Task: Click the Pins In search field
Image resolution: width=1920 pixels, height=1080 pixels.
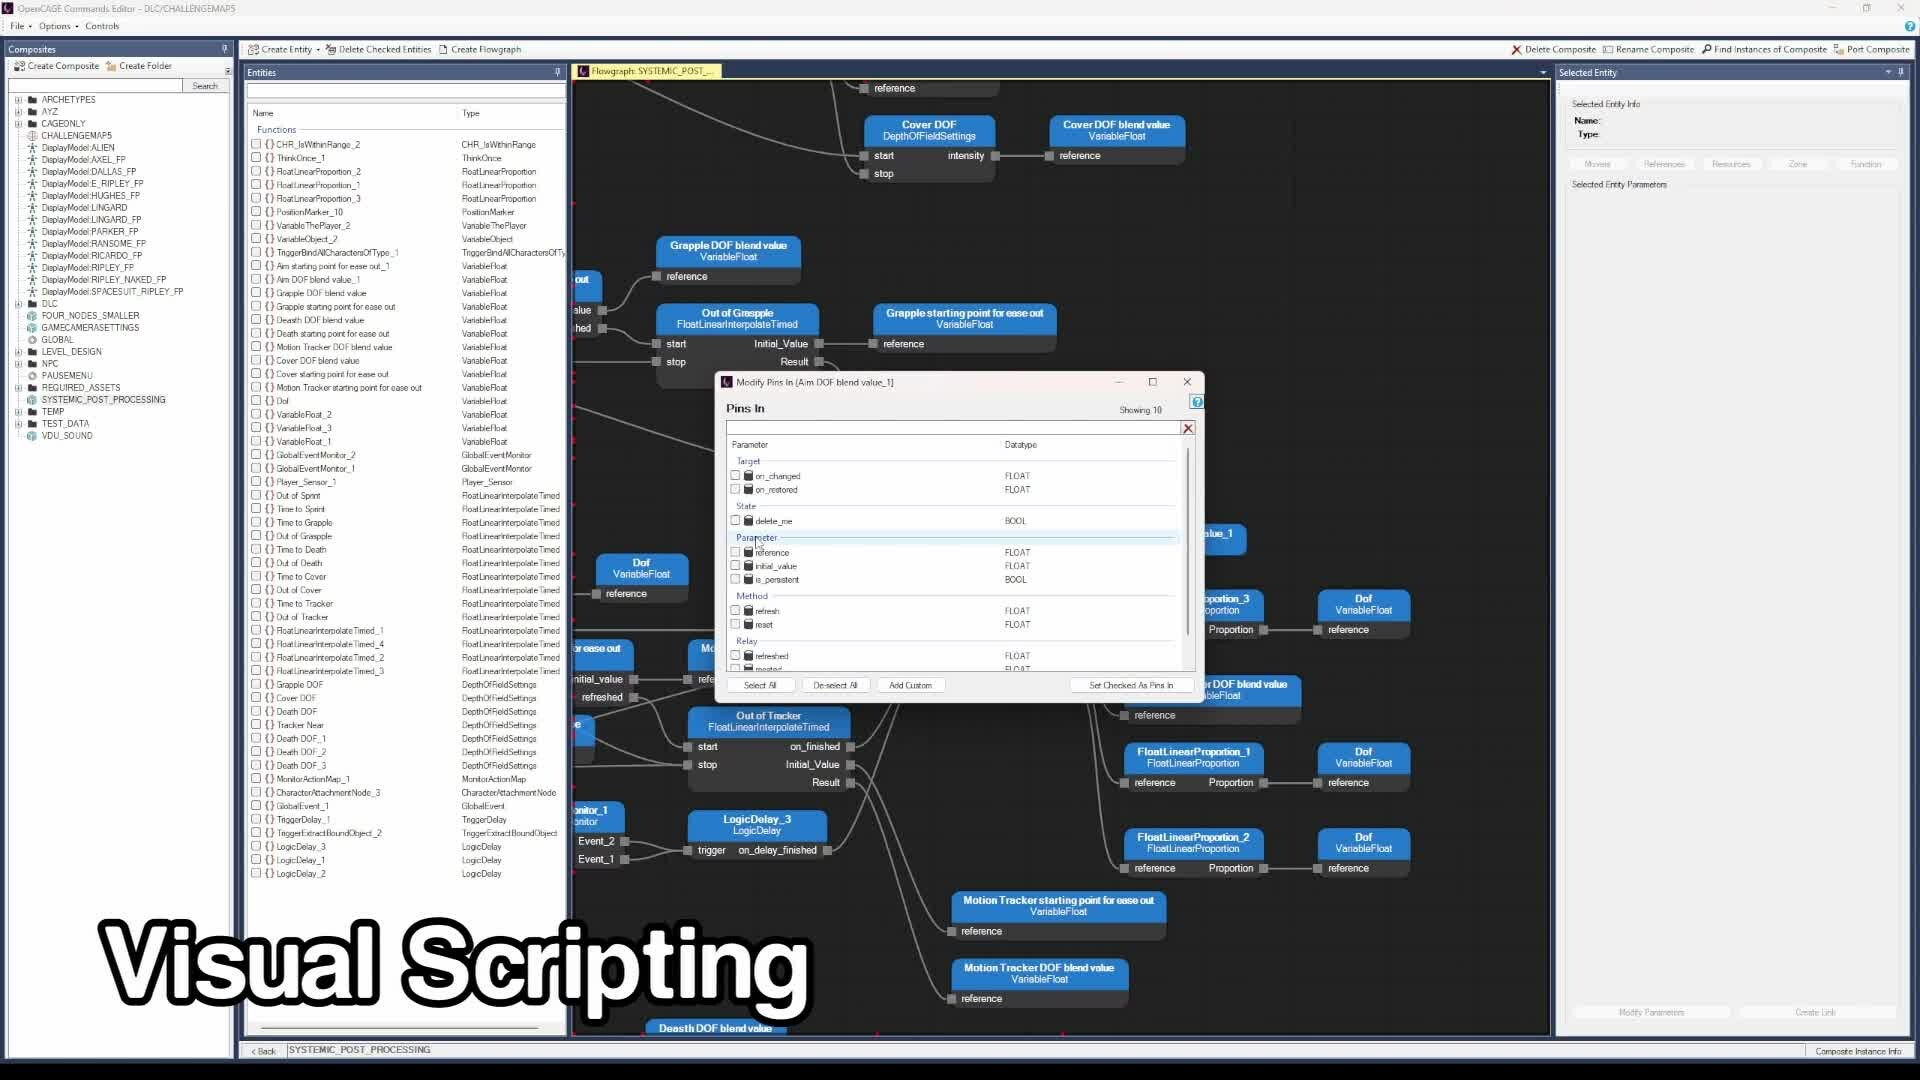Action: pyautogui.click(x=952, y=428)
